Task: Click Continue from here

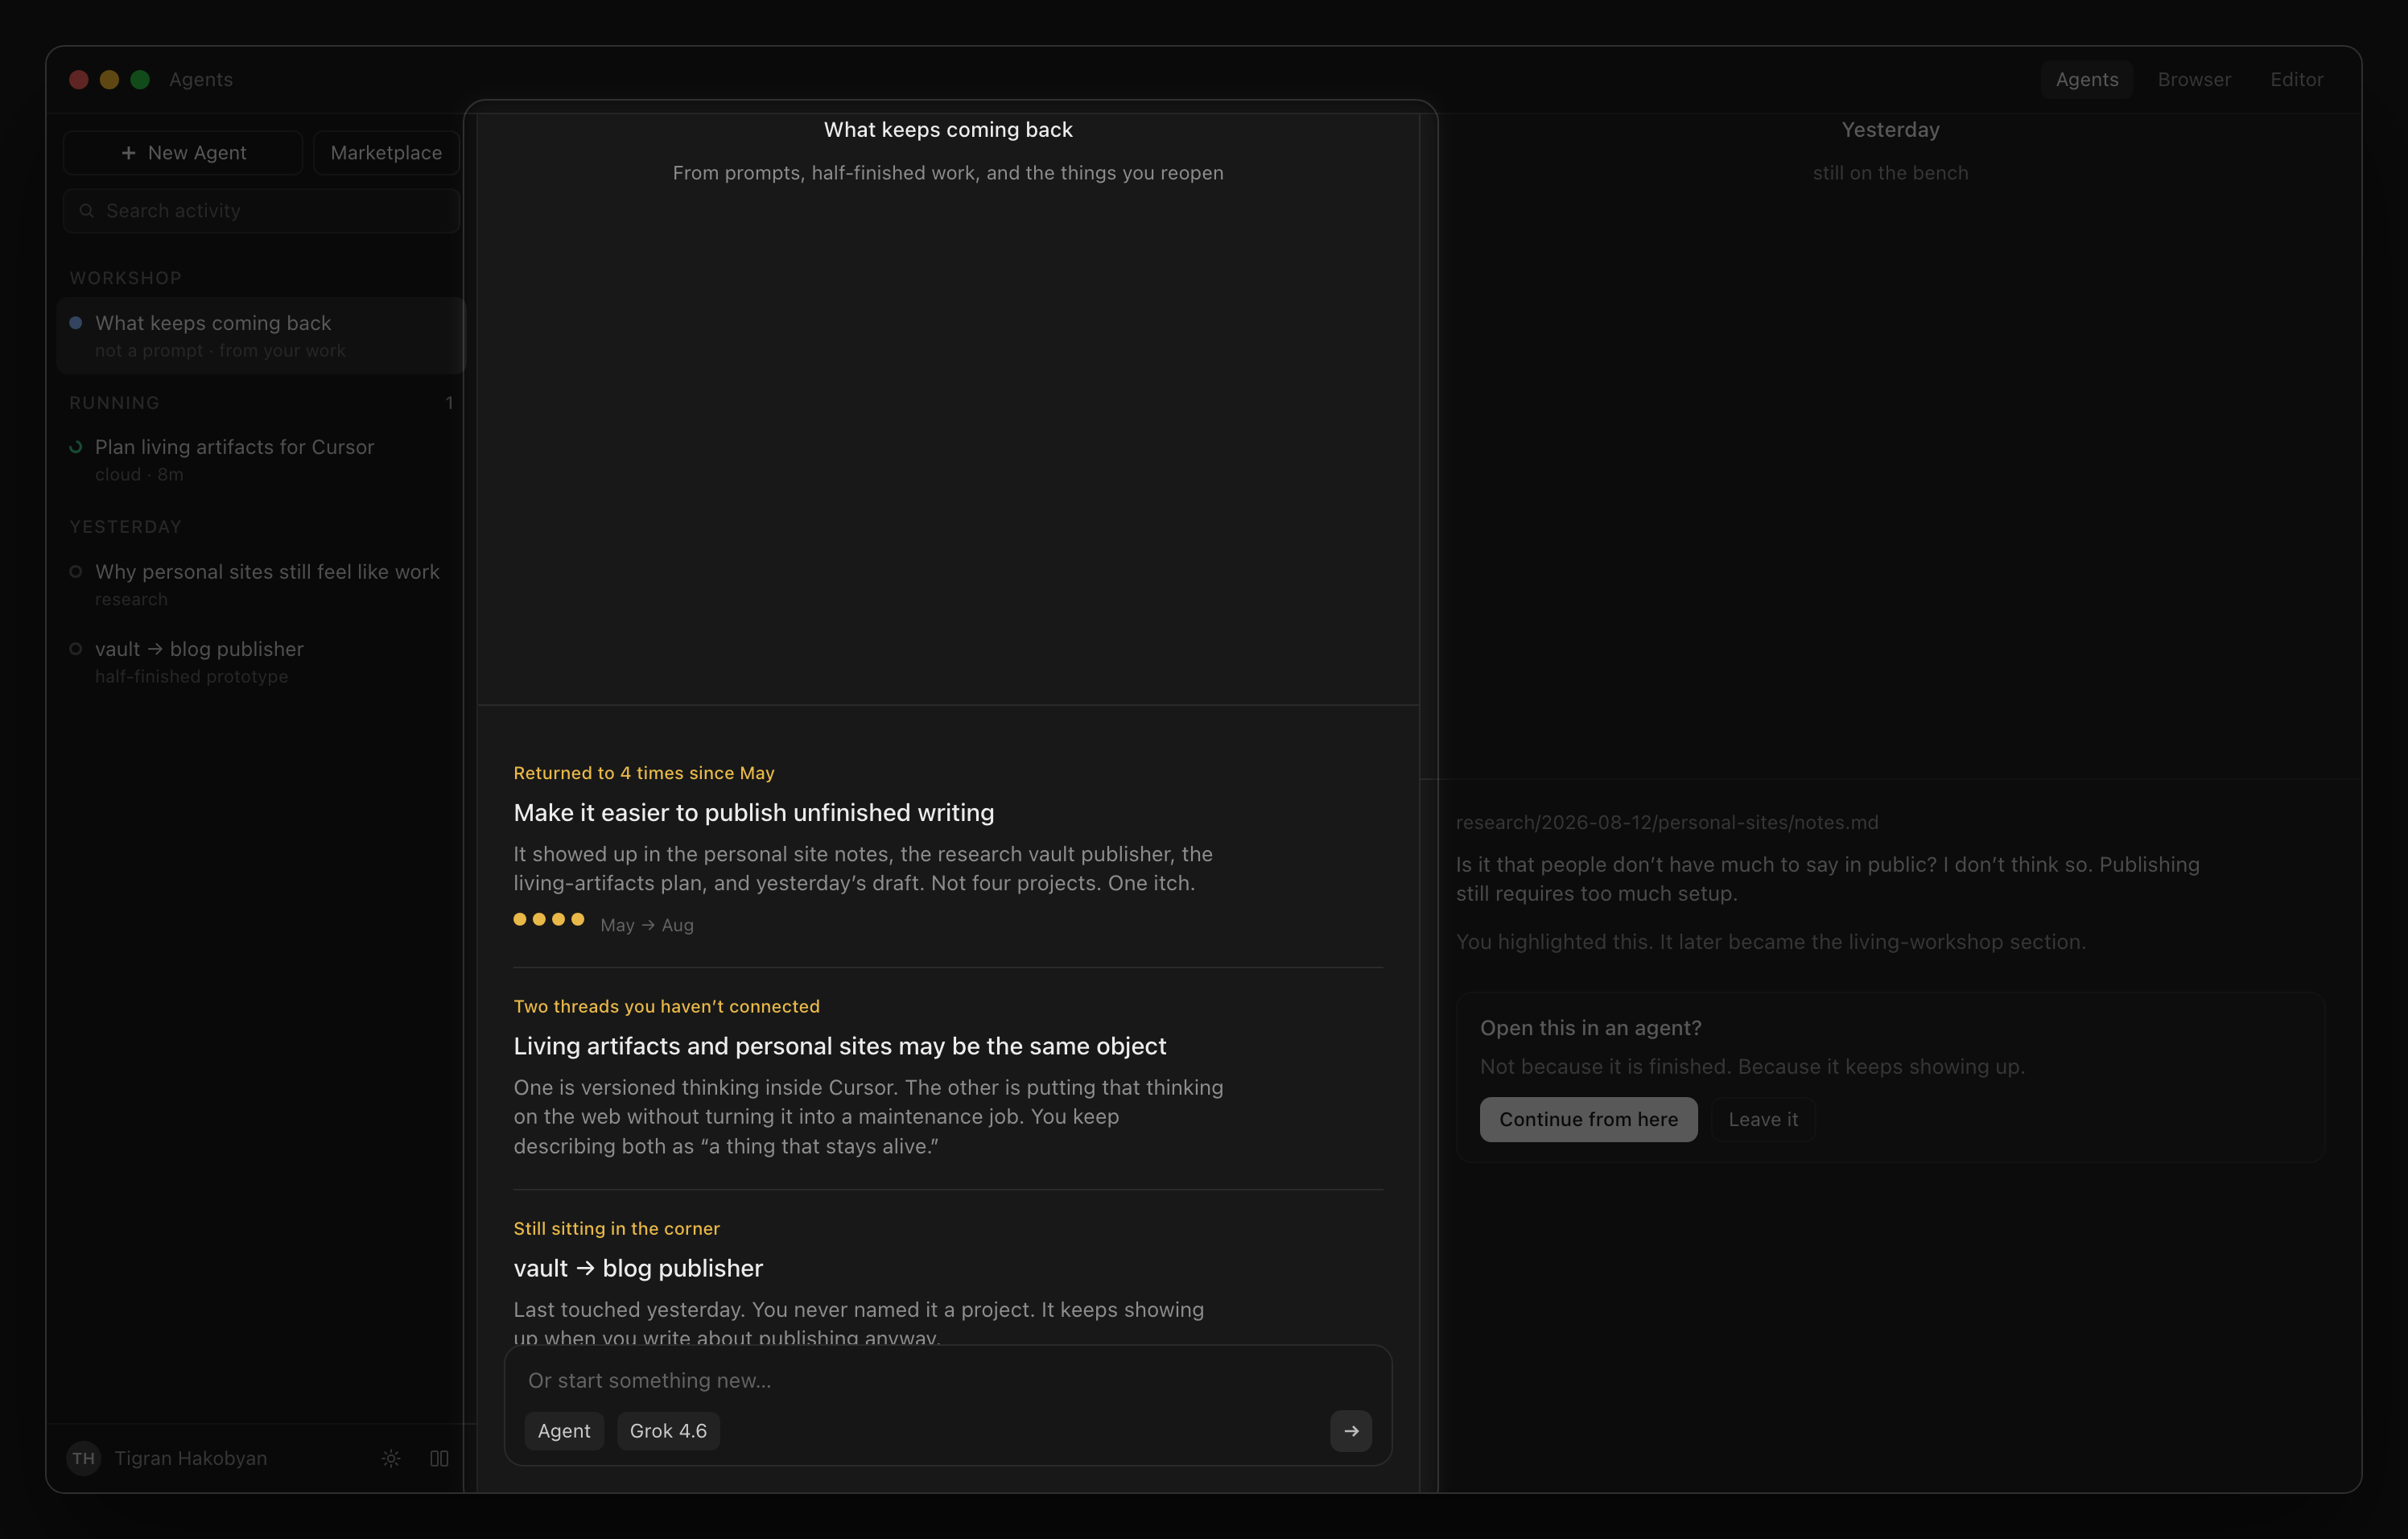Action: click(x=1588, y=1119)
